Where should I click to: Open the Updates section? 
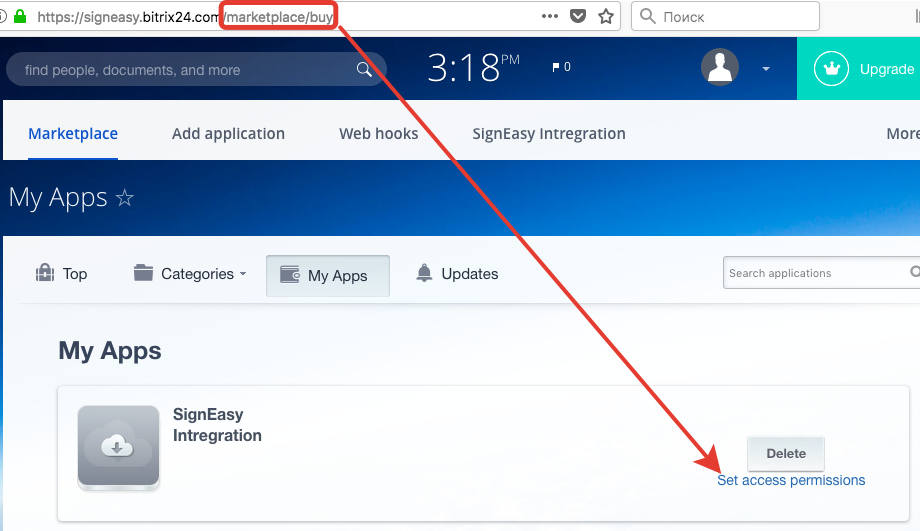click(469, 274)
